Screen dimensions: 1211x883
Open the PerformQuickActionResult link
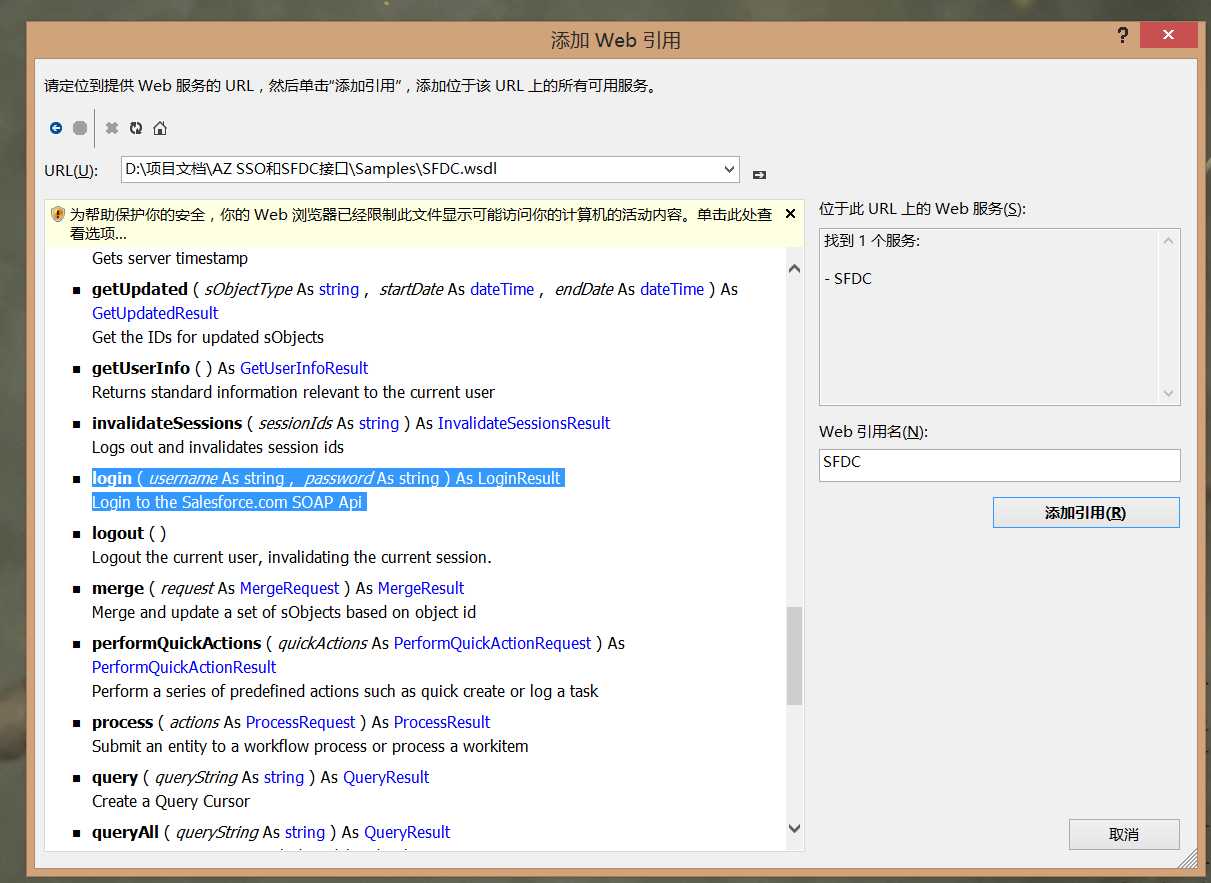pos(184,667)
